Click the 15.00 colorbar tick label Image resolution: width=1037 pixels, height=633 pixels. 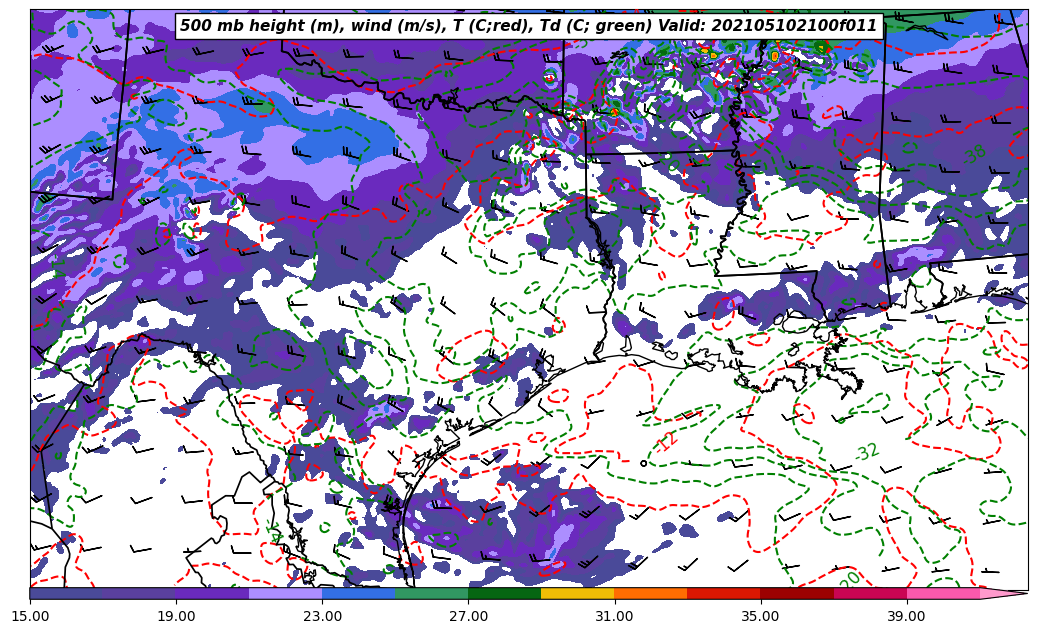click(x=30, y=616)
